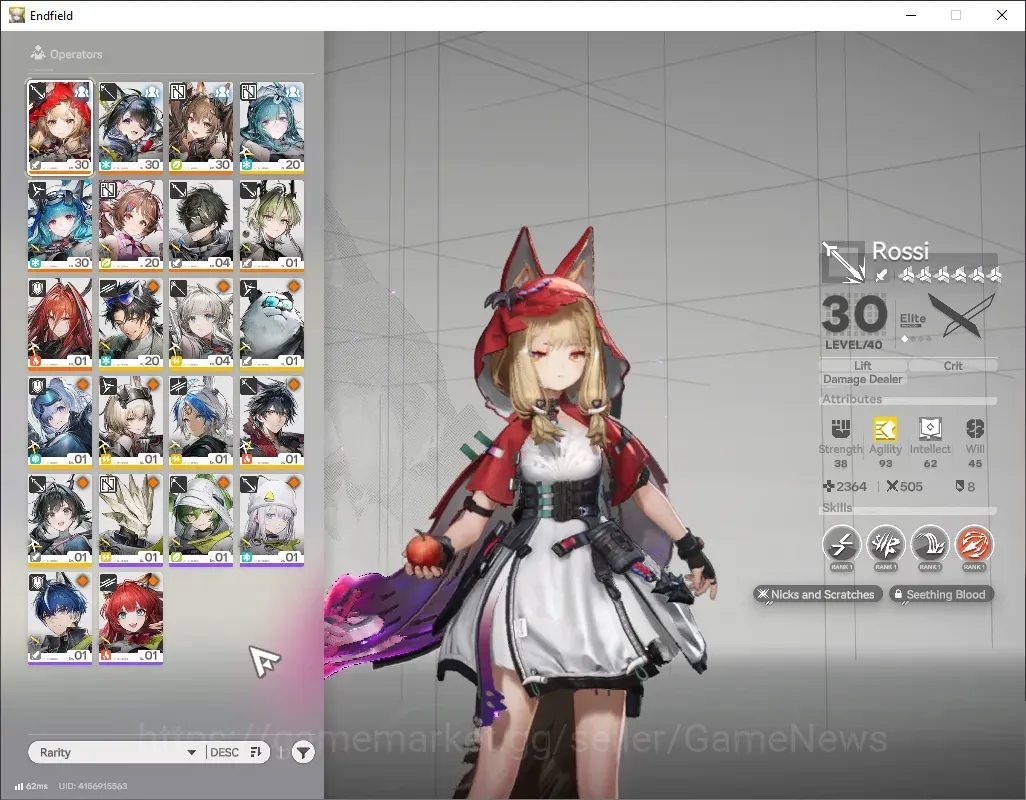
Task: Click the Intellect attribute icon
Action: [x=930, y=429]
